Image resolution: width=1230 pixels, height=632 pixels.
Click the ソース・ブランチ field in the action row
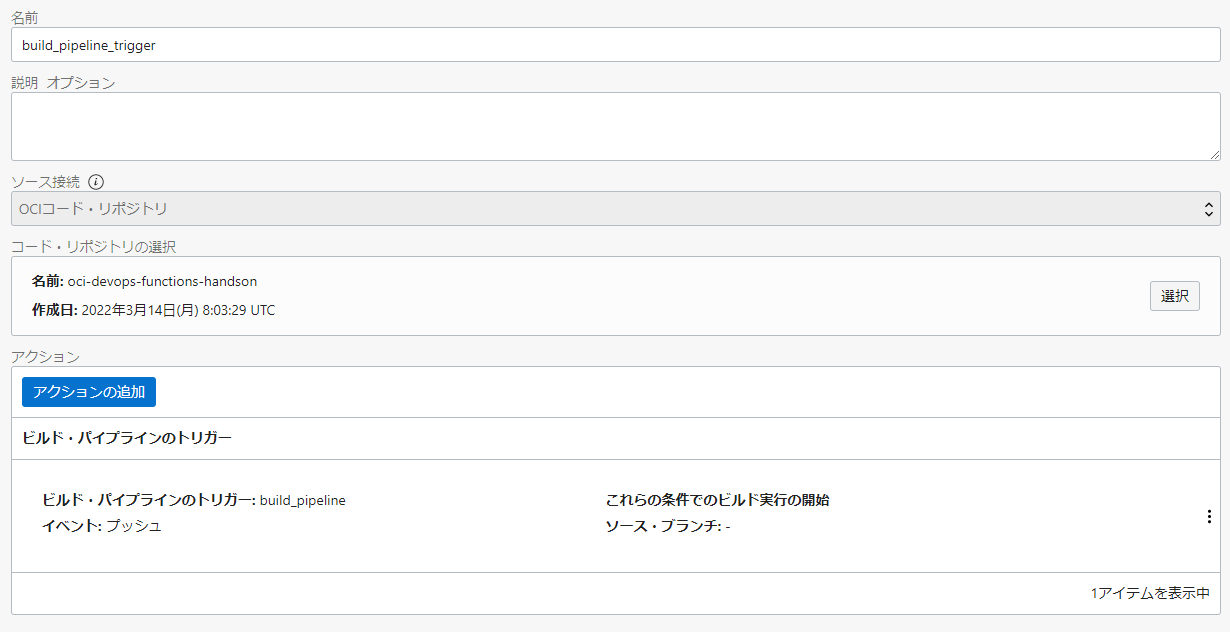click(667, 526)
